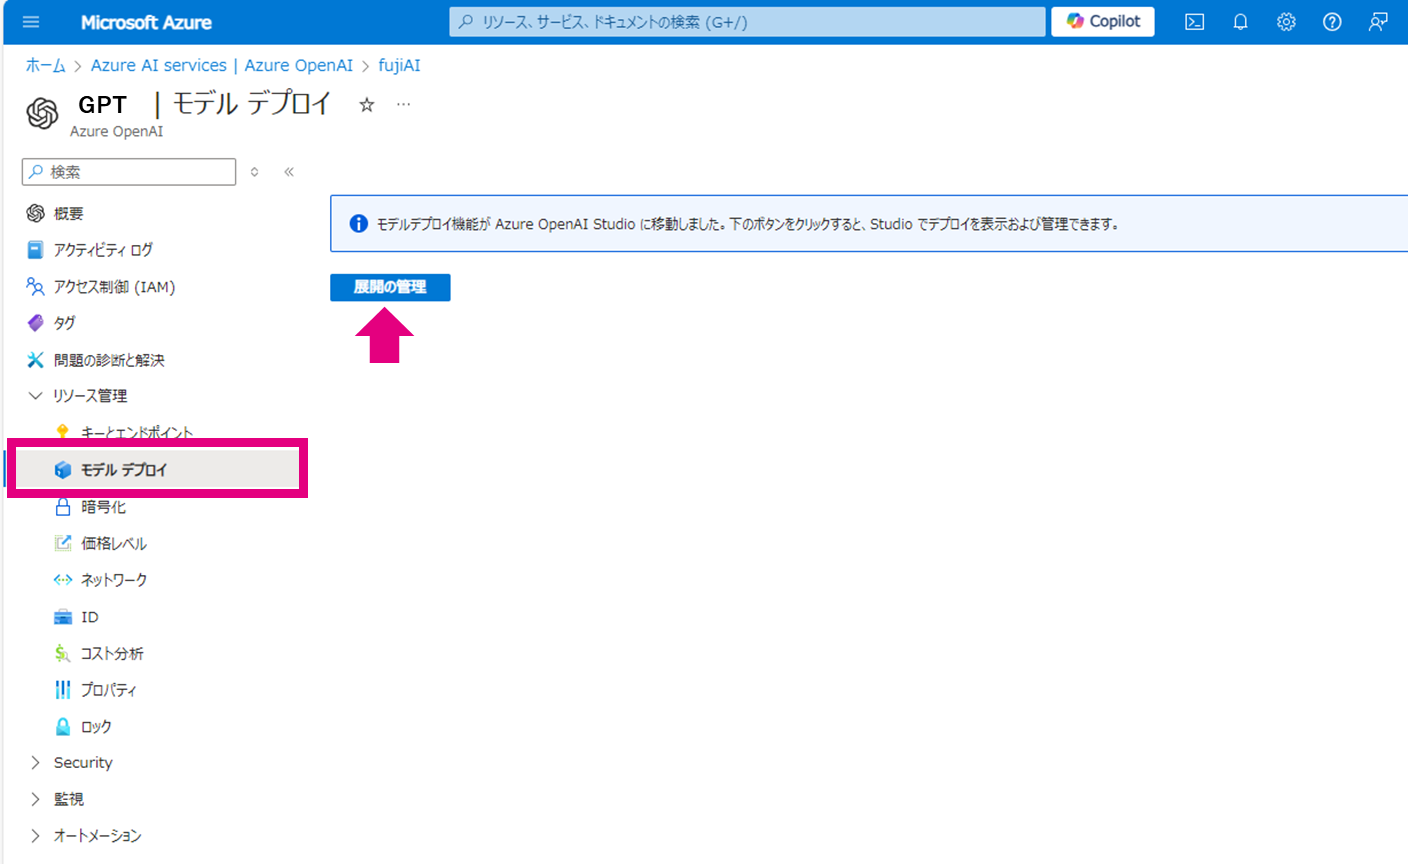The width and height of the screenshot is (1408, 864).
Task: Click the モデル デプロイ page title
Action: coord(252,104)
